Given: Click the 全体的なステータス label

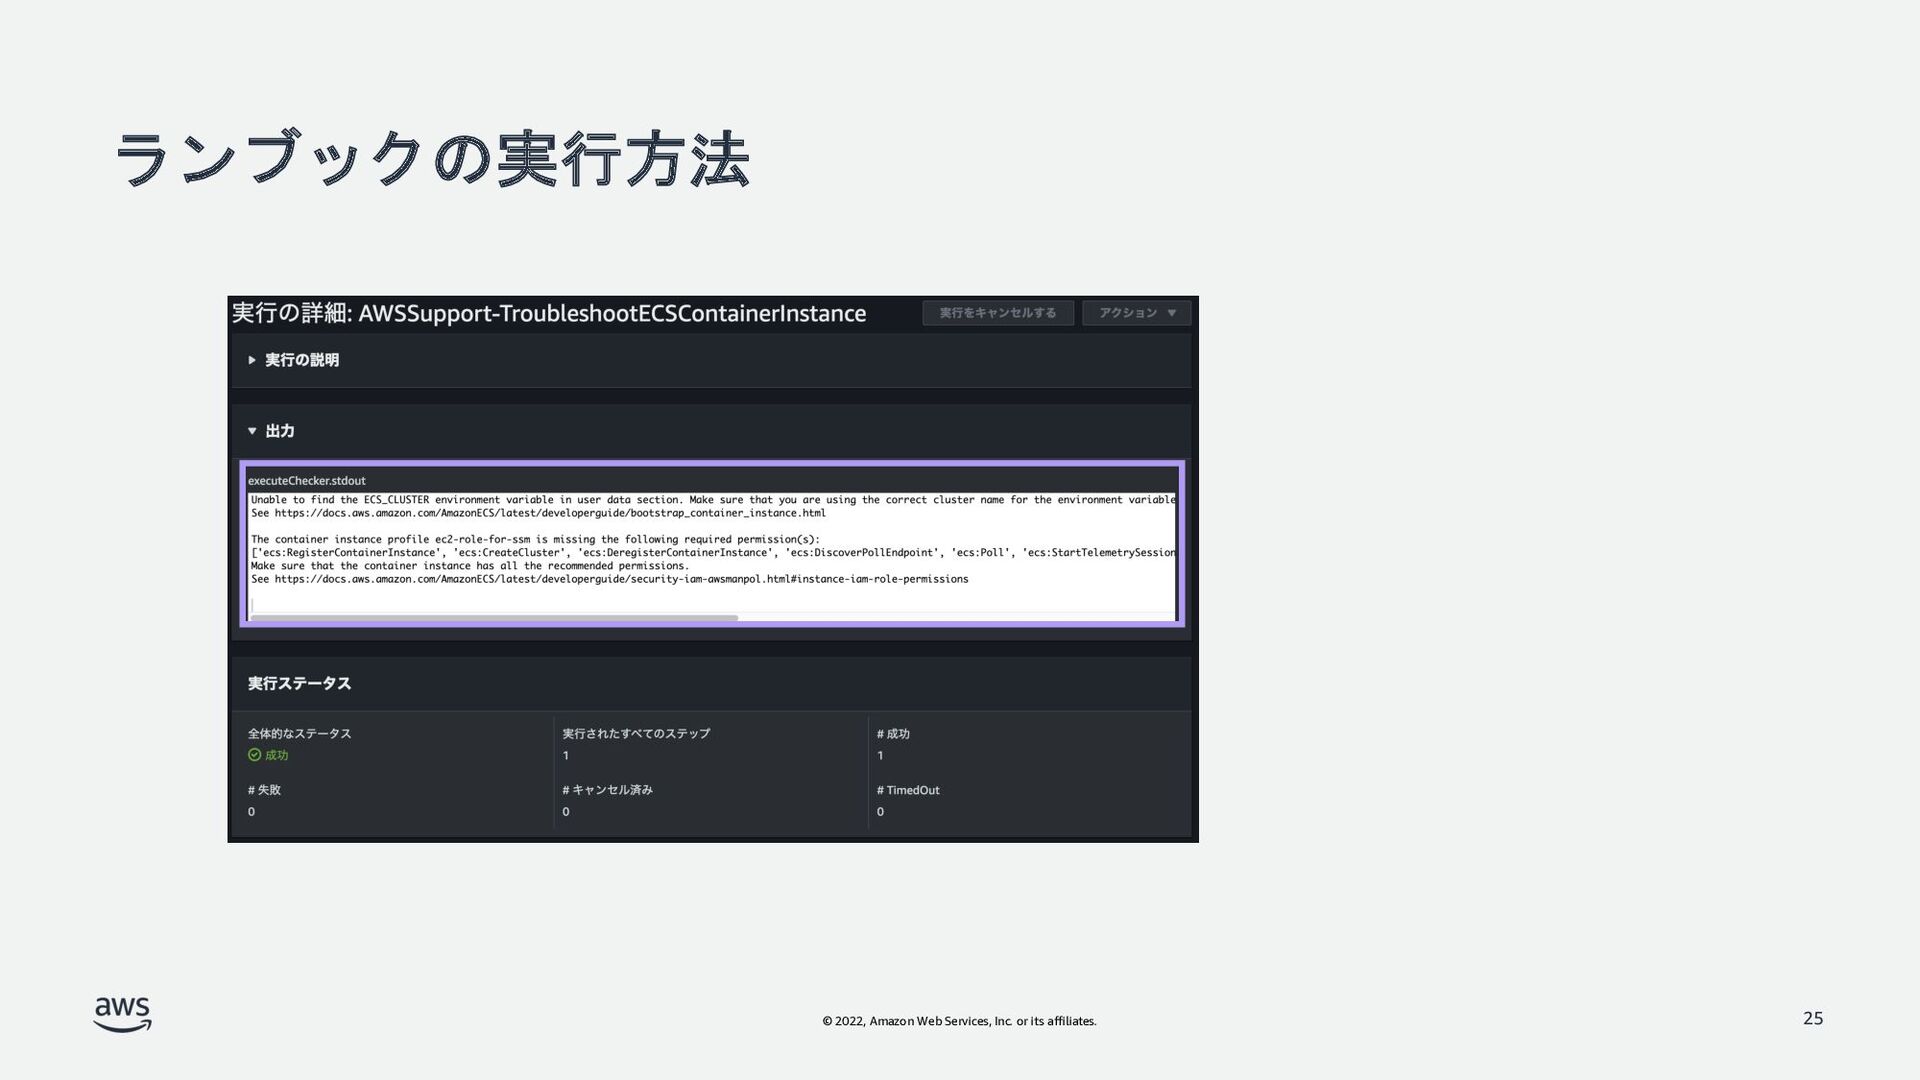Looking at the screenshot, I should click(x=299, y=734).
